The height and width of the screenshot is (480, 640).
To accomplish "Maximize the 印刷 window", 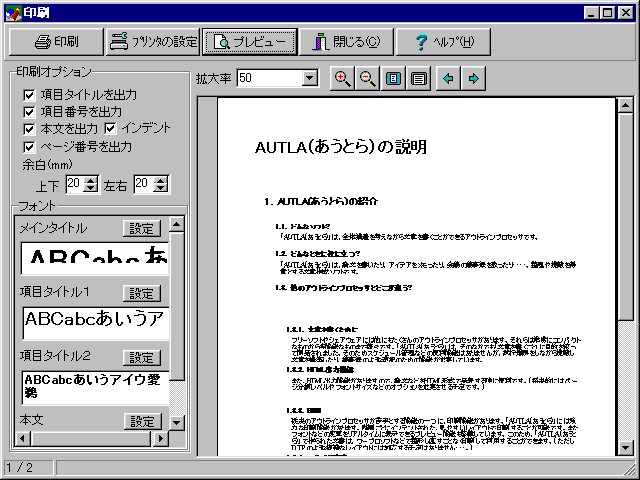I will [x=607, y=13].
